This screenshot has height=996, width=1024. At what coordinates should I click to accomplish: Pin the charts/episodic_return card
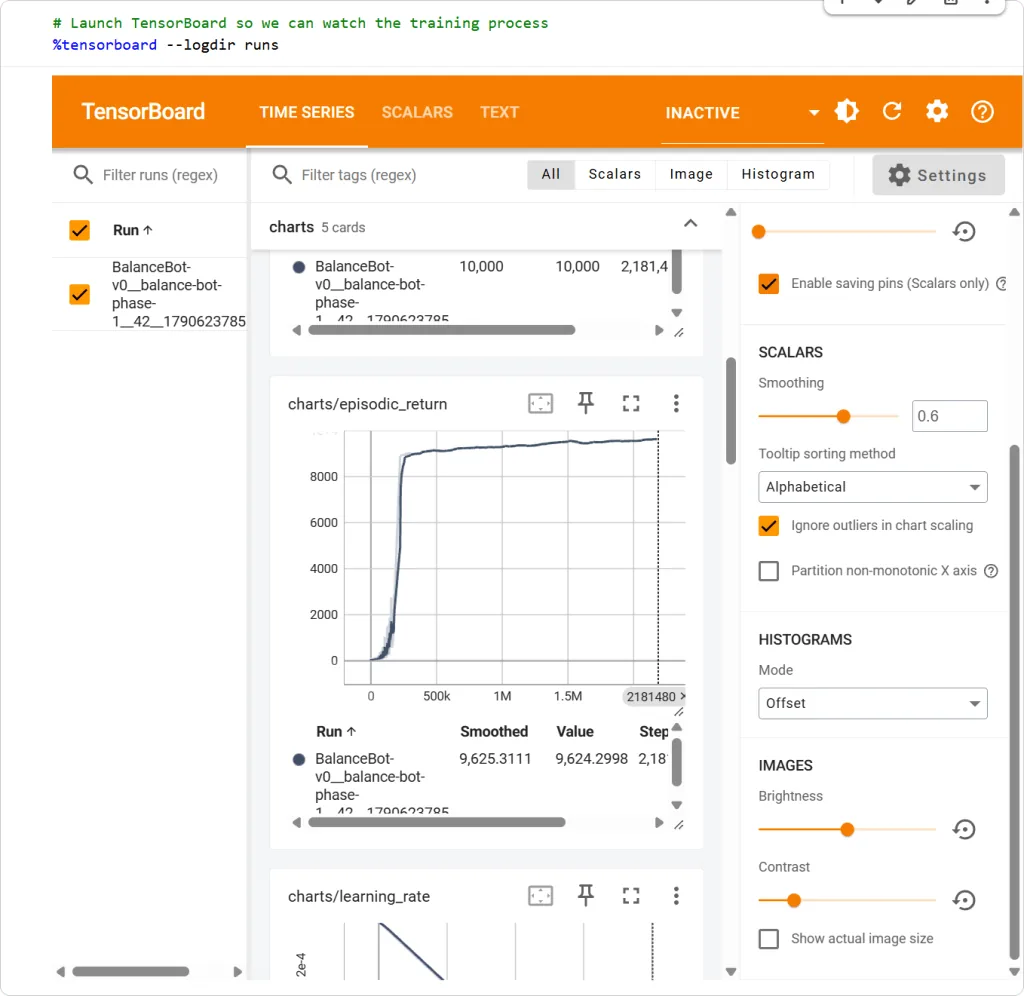click(586, 404)
